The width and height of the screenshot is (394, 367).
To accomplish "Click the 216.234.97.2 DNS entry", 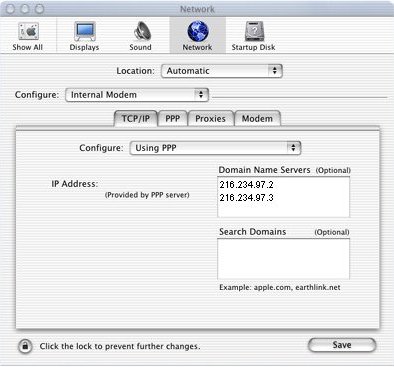I will click(x=247, y=185).
